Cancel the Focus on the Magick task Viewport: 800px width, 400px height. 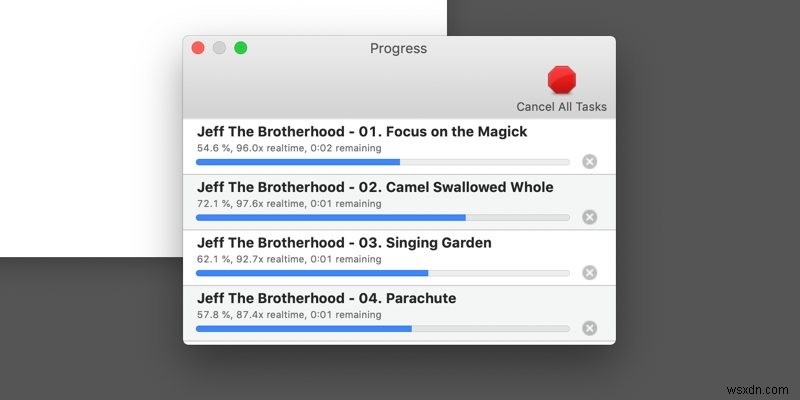[x=589, y=161]
